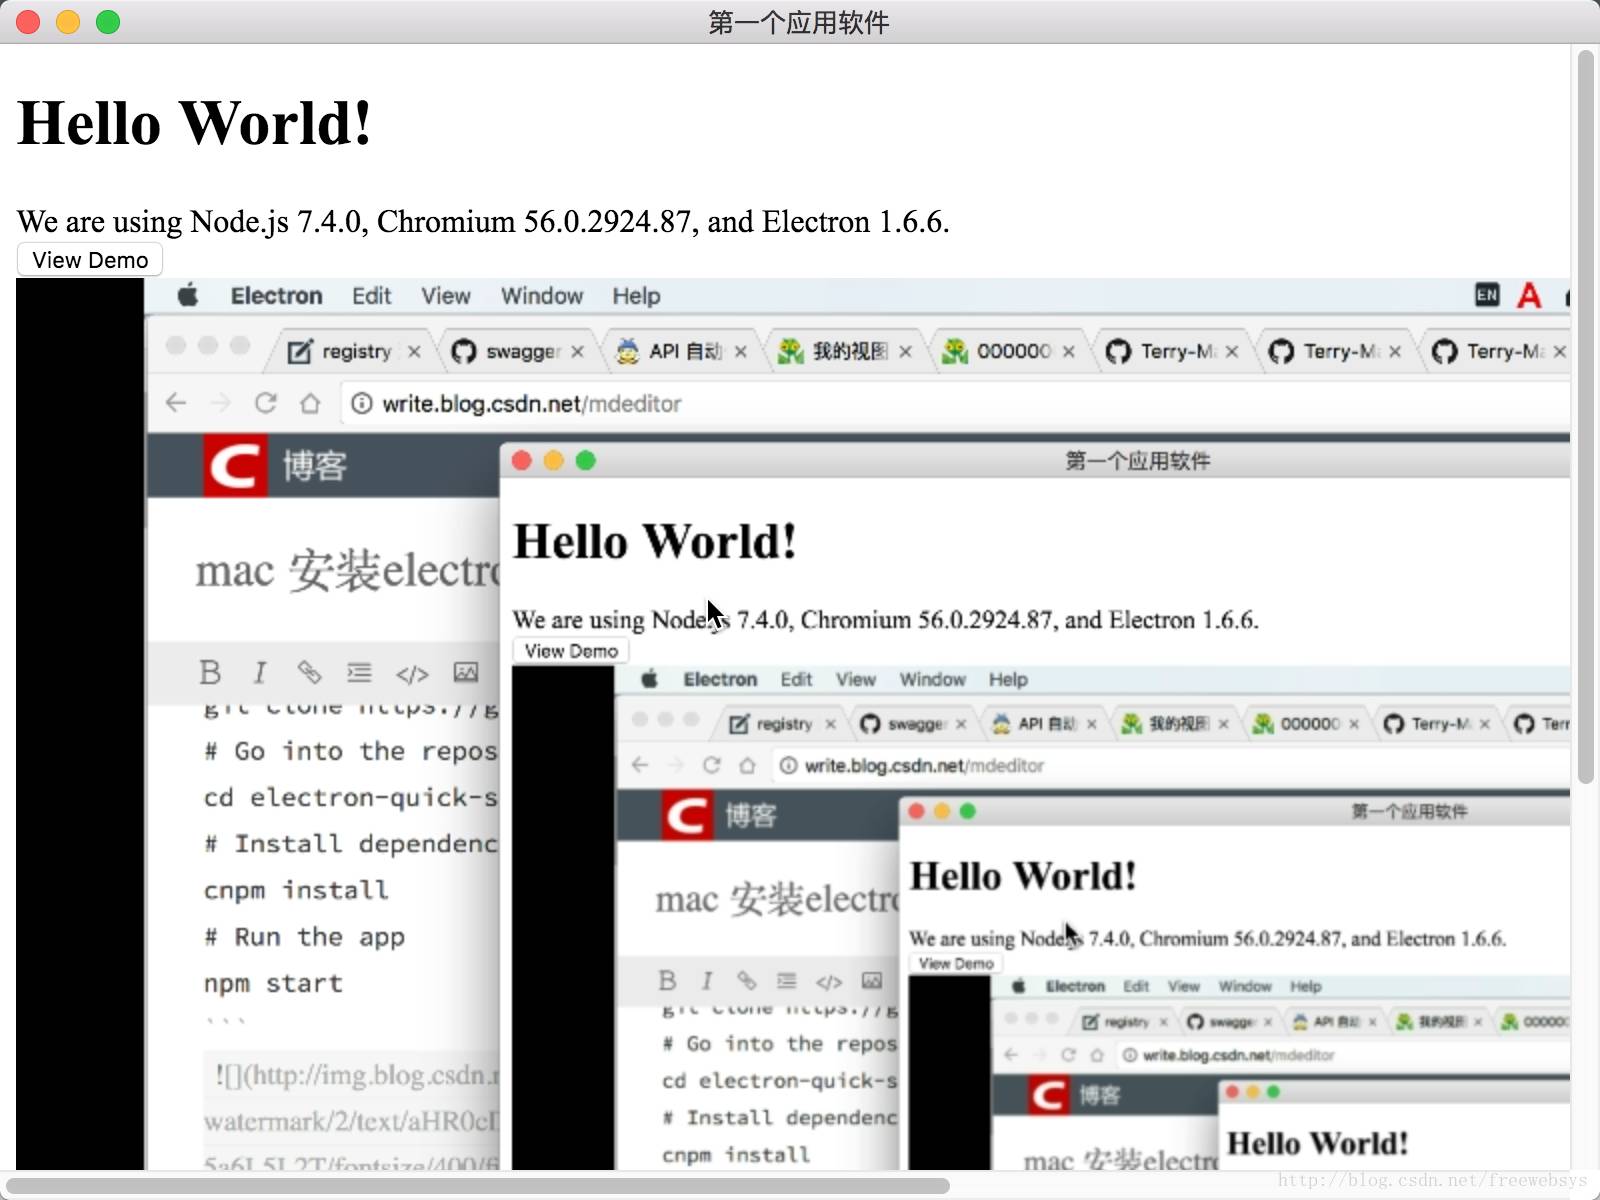
Task: Click the Node.js version sentence below the top heading
Action: pyautogui.click(x=483, y=221)
